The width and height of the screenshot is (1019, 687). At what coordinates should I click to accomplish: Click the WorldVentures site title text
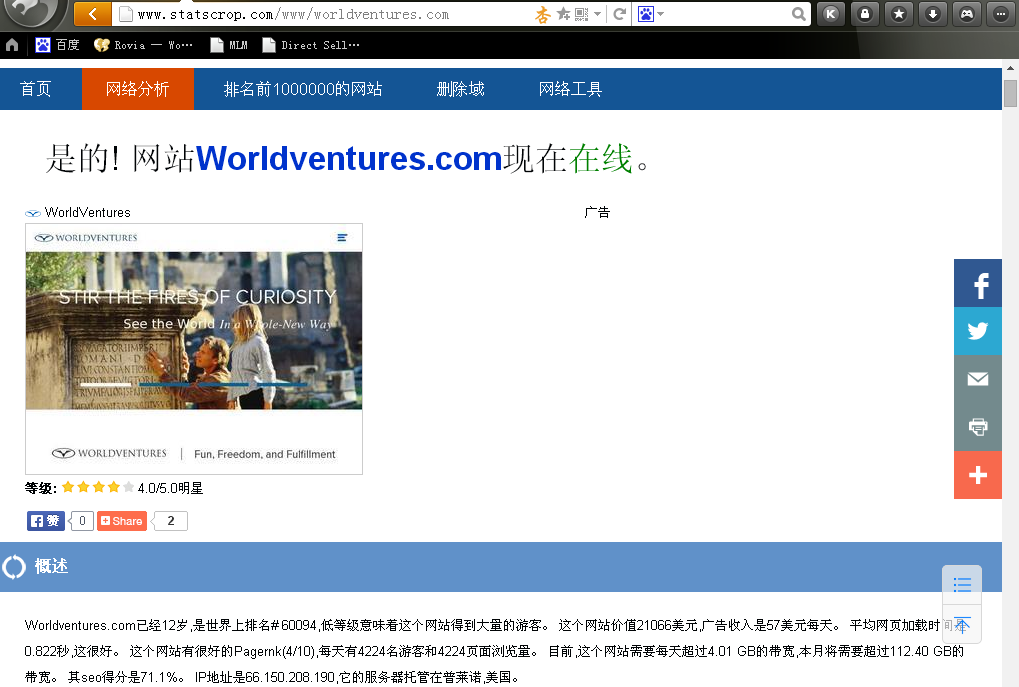point(87,213)
